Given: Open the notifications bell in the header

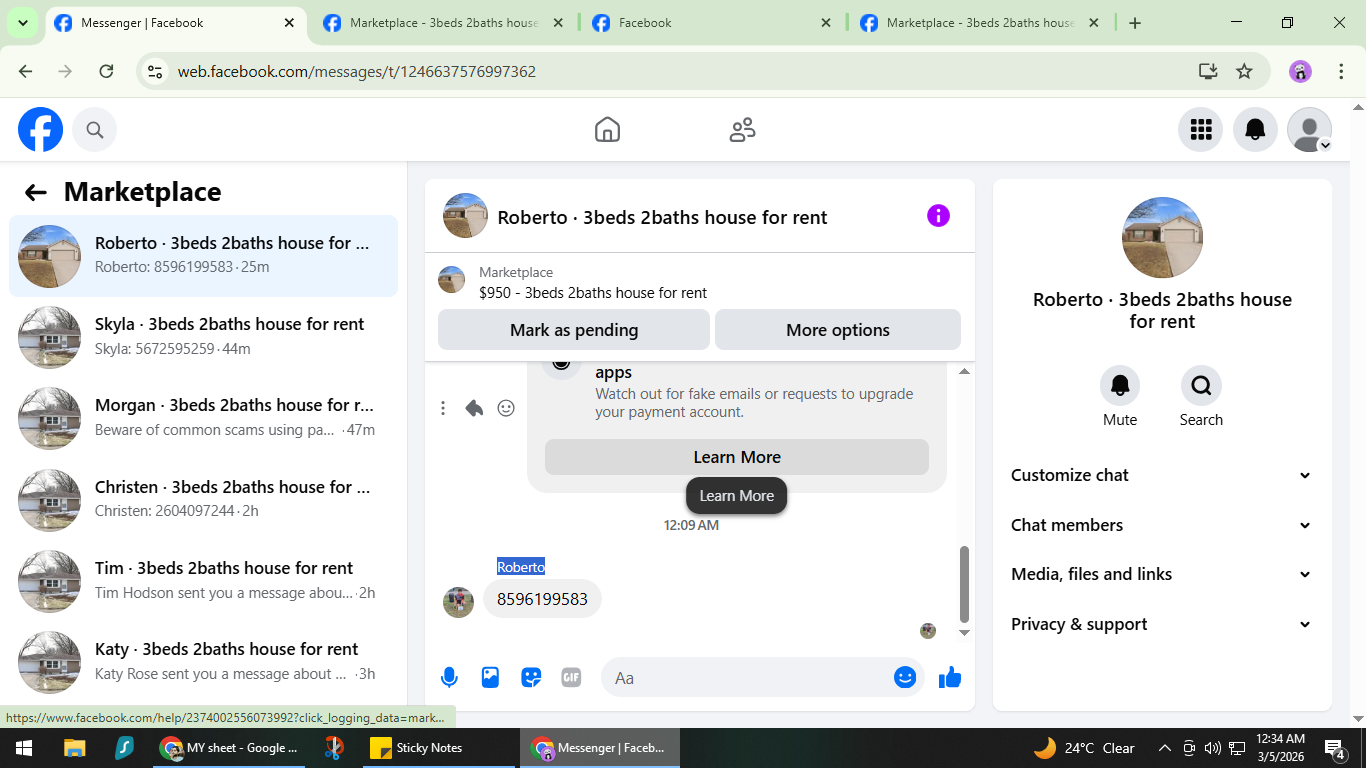Looking at the screenshot, I should coord(1255,129).
